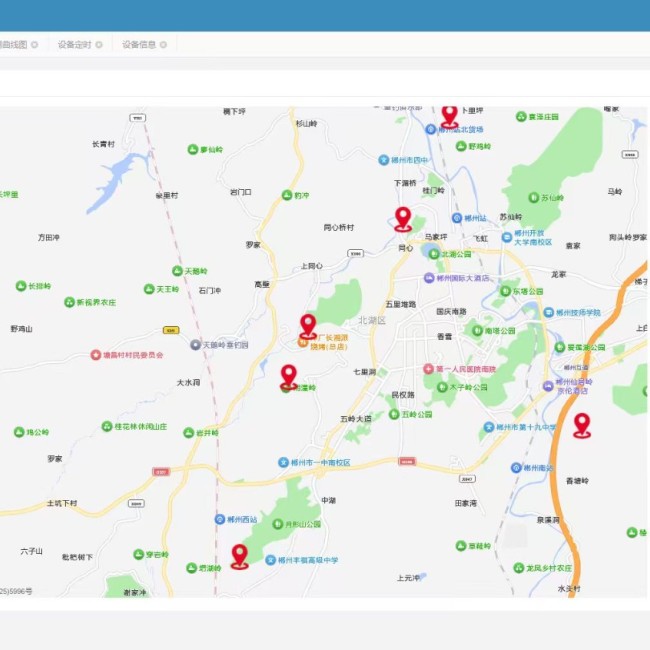650x650 pixels.
Task: Close the 设备信息 tab
Action: pyautogui.click(x=164, y=45)
